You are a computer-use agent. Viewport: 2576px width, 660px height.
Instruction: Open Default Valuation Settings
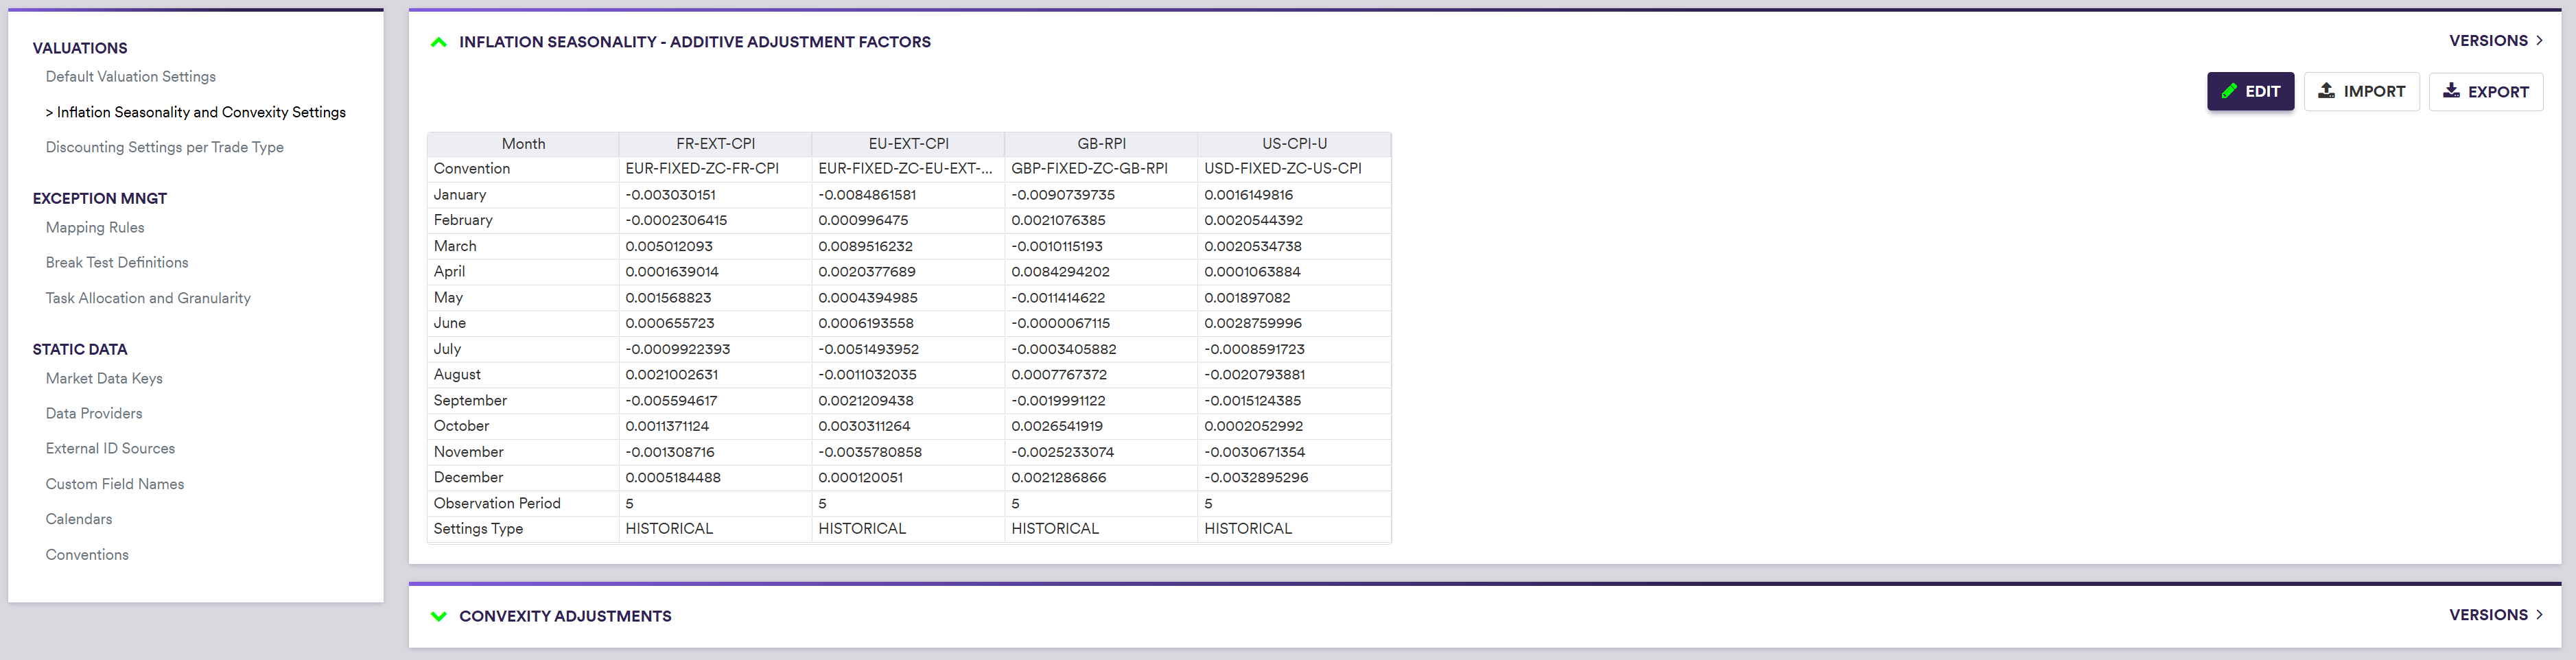130,77
